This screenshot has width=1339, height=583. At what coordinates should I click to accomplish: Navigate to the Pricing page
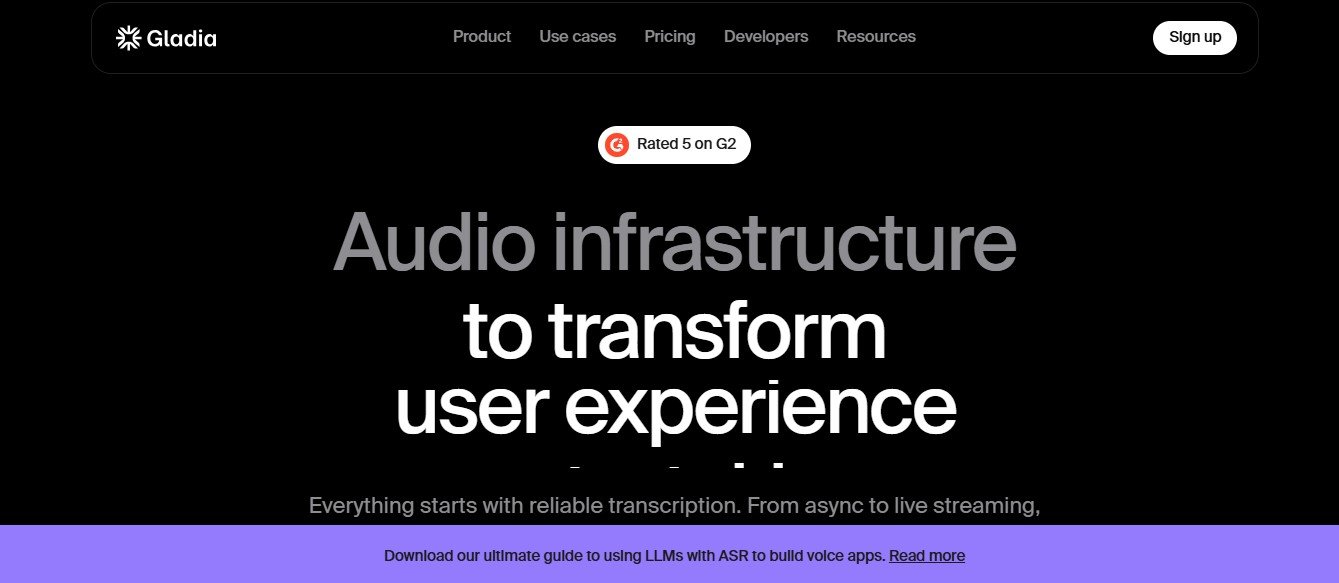(x=669, y=37)
